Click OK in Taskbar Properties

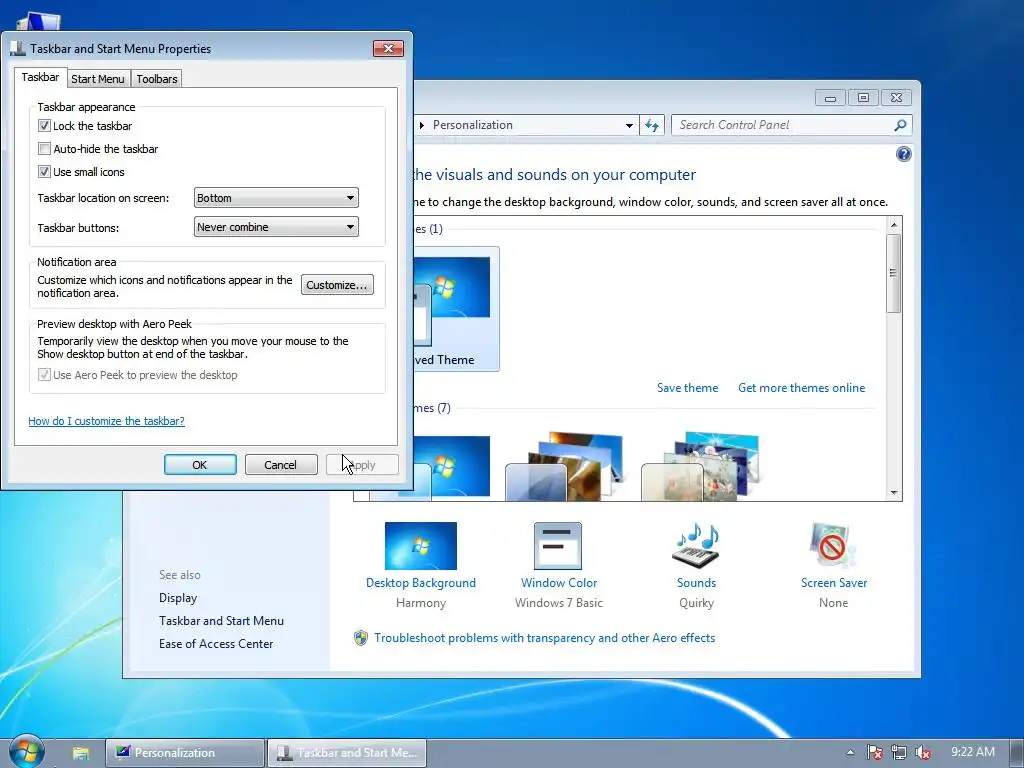click(x=200, y=464)
